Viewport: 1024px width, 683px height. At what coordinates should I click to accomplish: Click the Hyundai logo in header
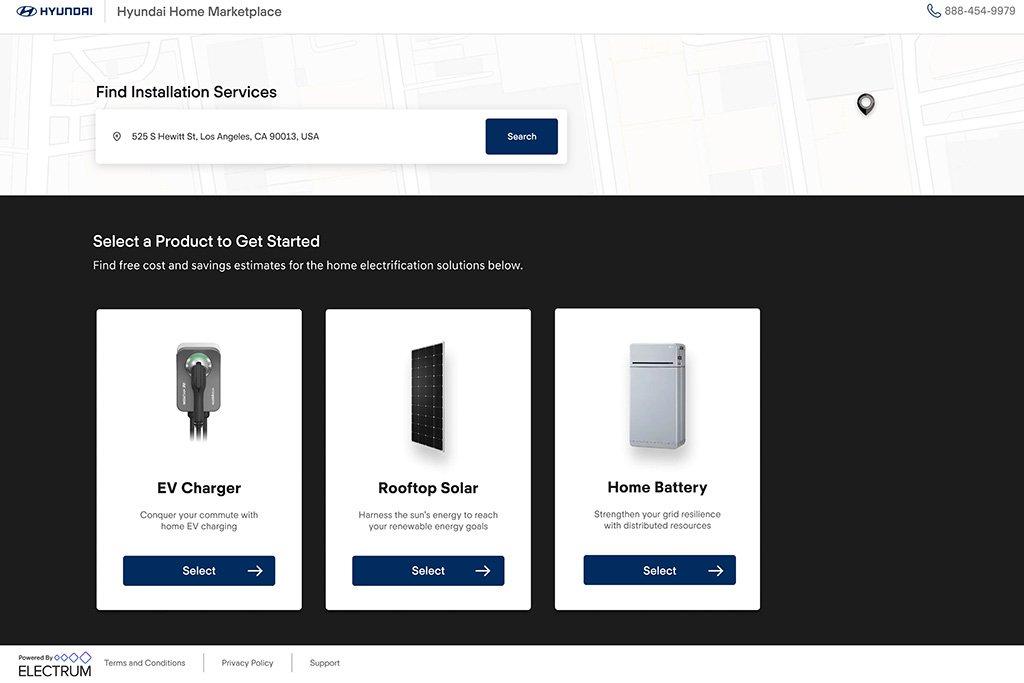point(54,12)
